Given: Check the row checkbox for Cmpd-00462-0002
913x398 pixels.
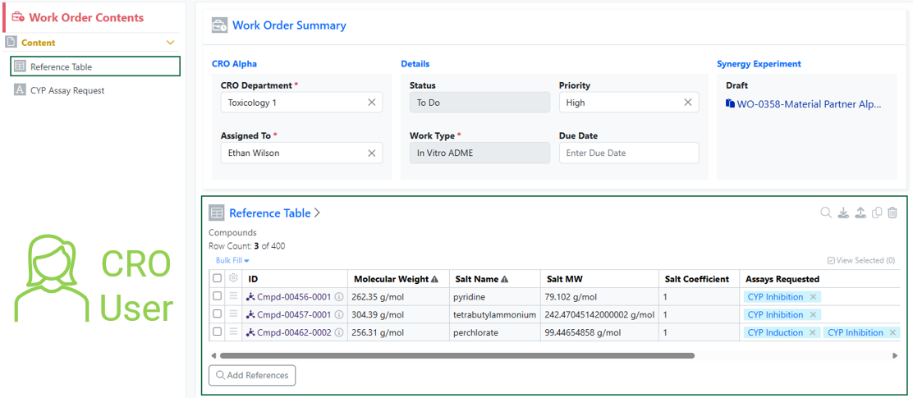Looking at the screenshot, I should [x=217, y=332].
